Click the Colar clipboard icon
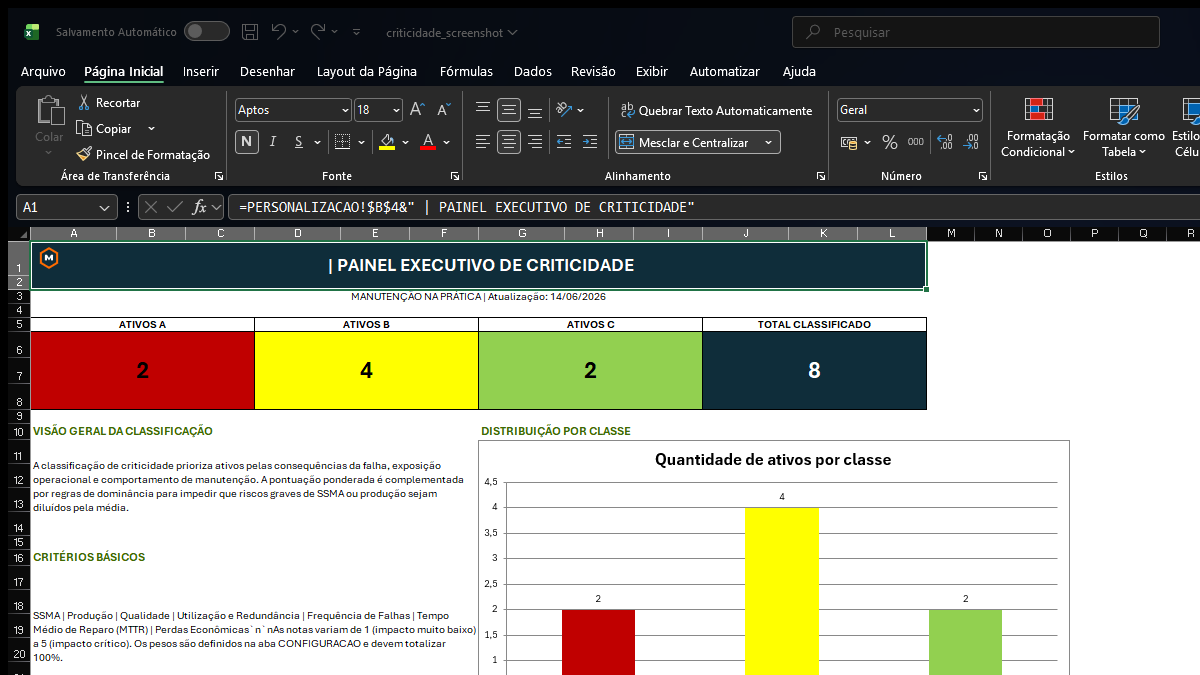 pos(49,110)
